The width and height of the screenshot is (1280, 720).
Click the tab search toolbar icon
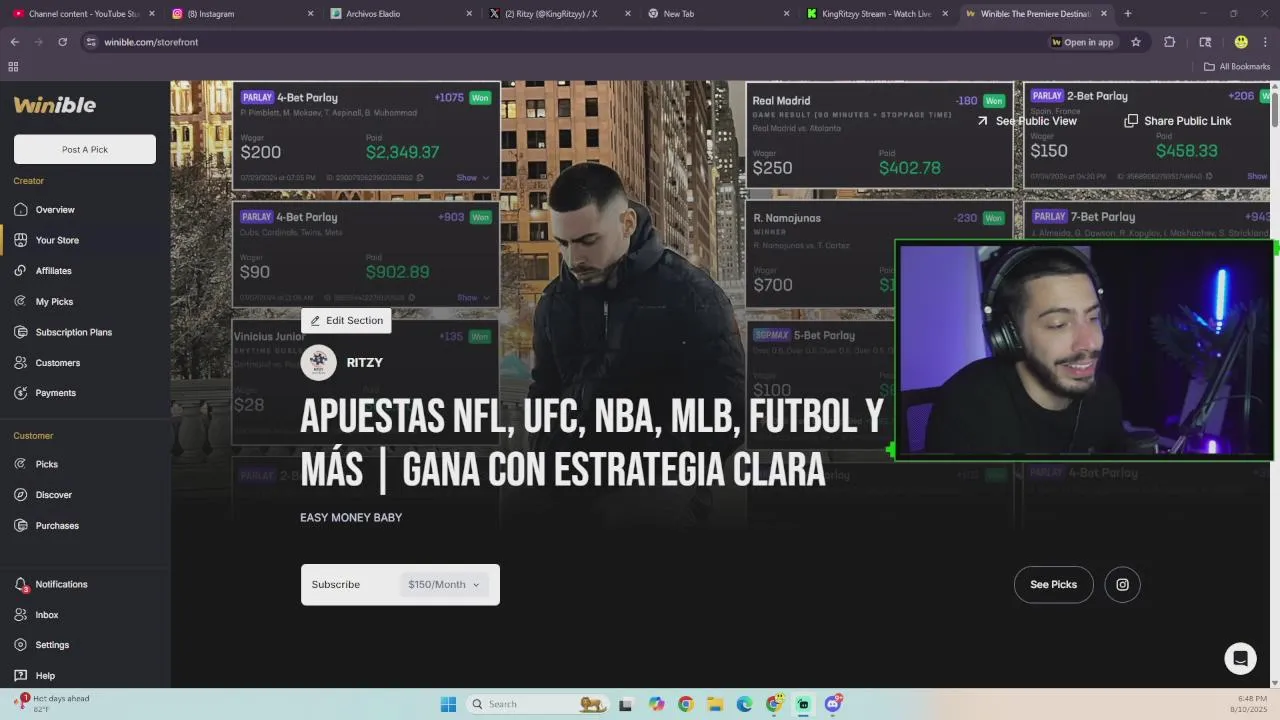[x=1205, y=42]
